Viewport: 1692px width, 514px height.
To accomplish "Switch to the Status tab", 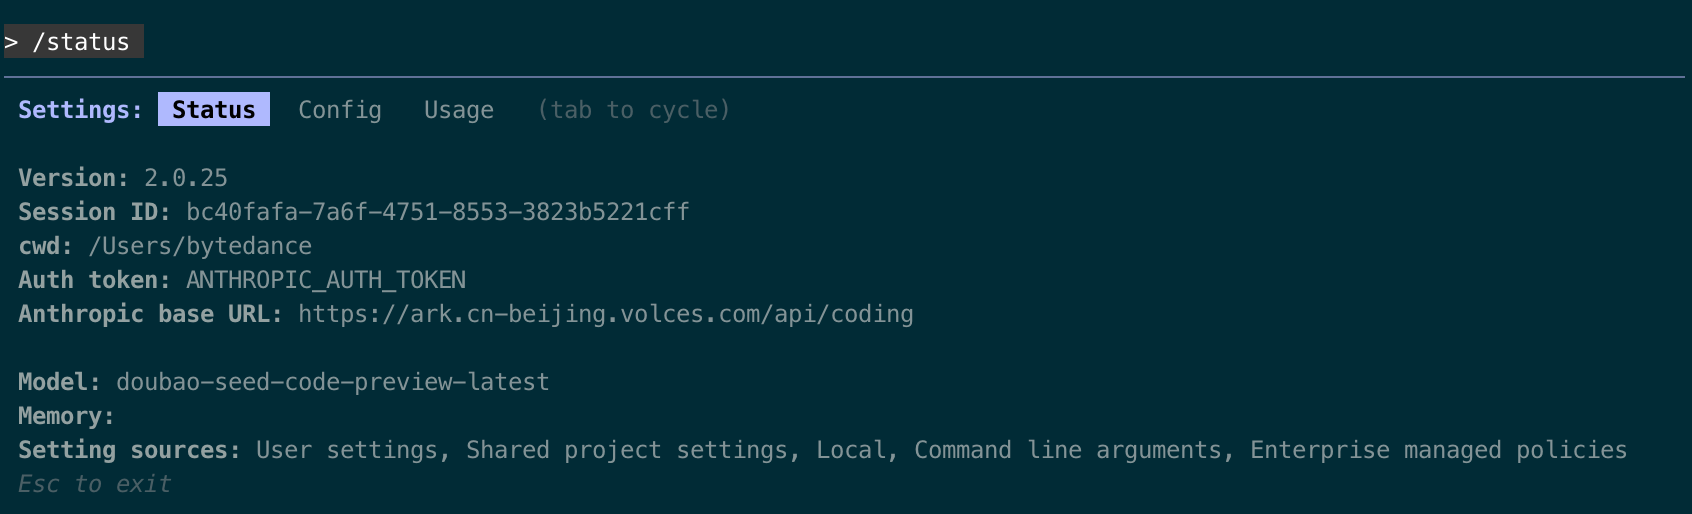I will pos(213,110).
